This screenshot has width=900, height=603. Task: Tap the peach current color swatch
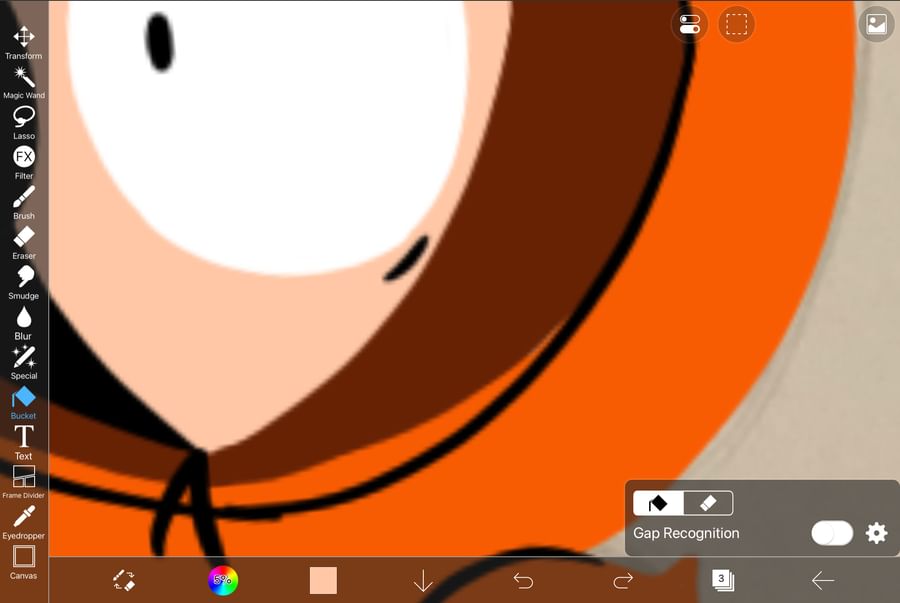[x=323, y=580]
